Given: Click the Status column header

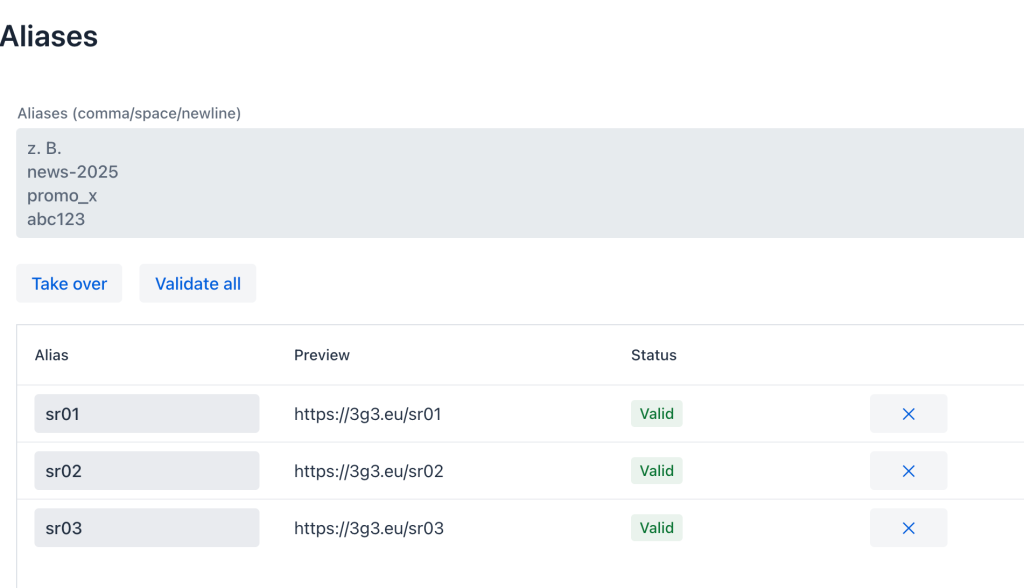Looking at the screenshot, I should click(654, 355).
